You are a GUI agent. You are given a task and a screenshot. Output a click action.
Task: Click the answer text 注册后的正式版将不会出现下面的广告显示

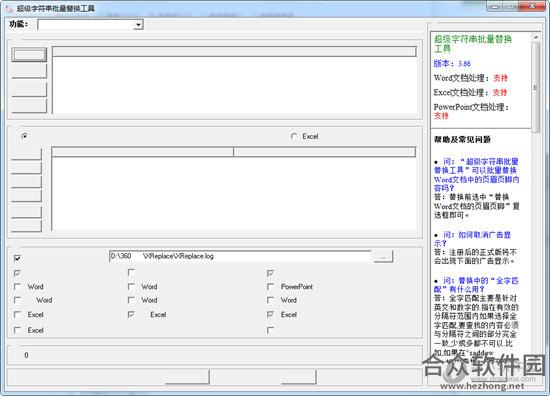pyautogui.click(x=475, y=256)
